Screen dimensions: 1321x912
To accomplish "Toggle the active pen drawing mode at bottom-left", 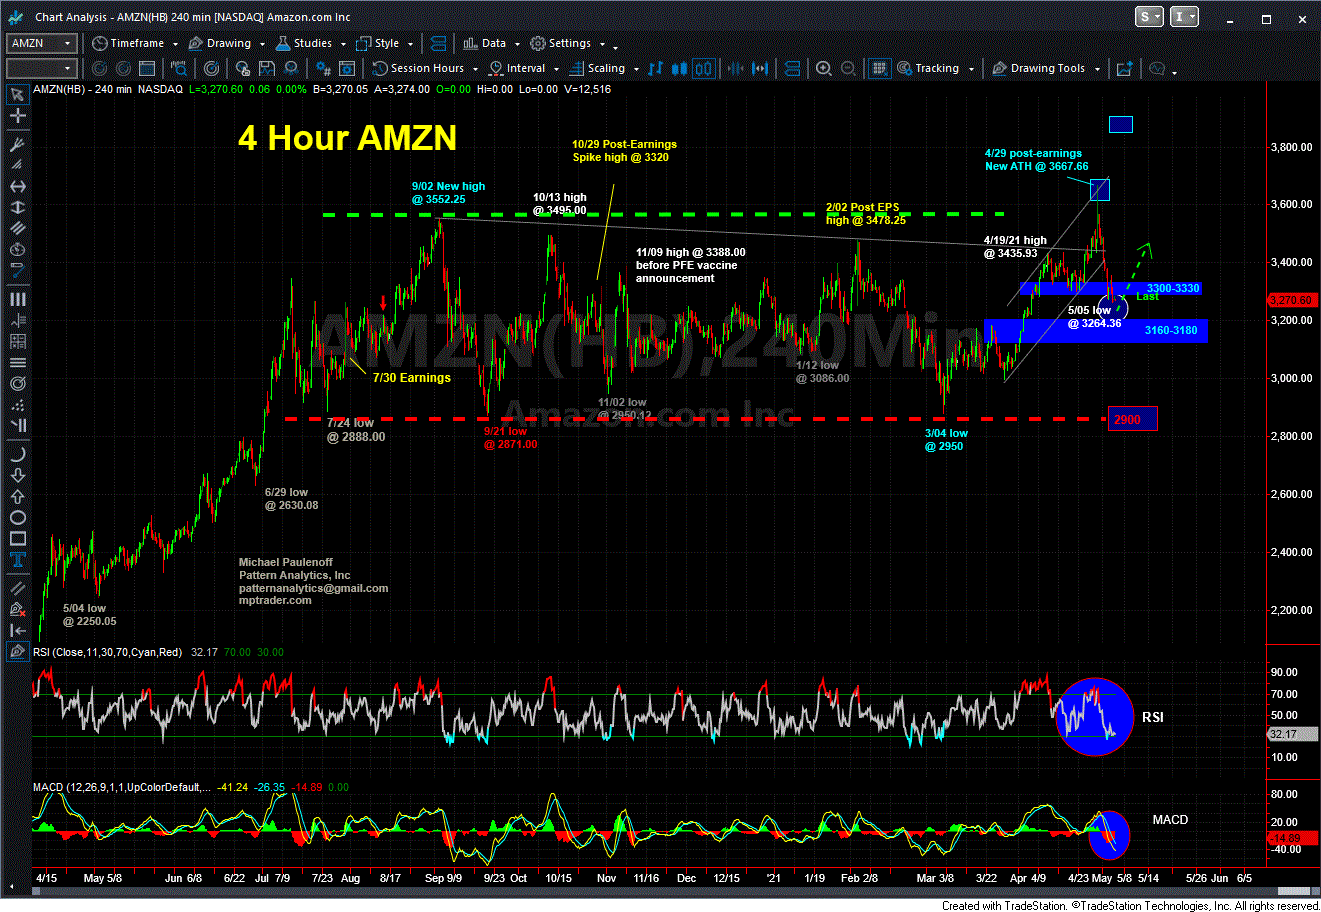I will point(17,652).
